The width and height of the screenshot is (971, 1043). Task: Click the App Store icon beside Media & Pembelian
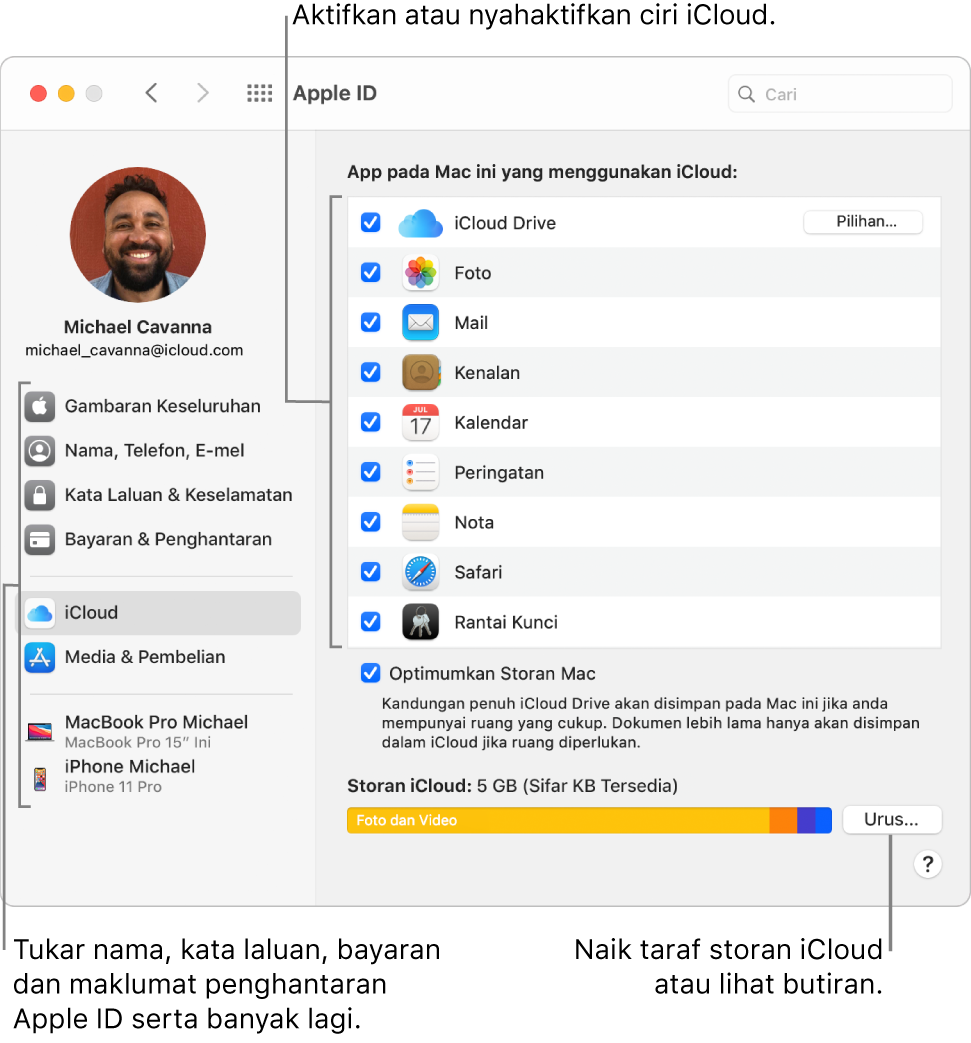(x=40, y=658)
